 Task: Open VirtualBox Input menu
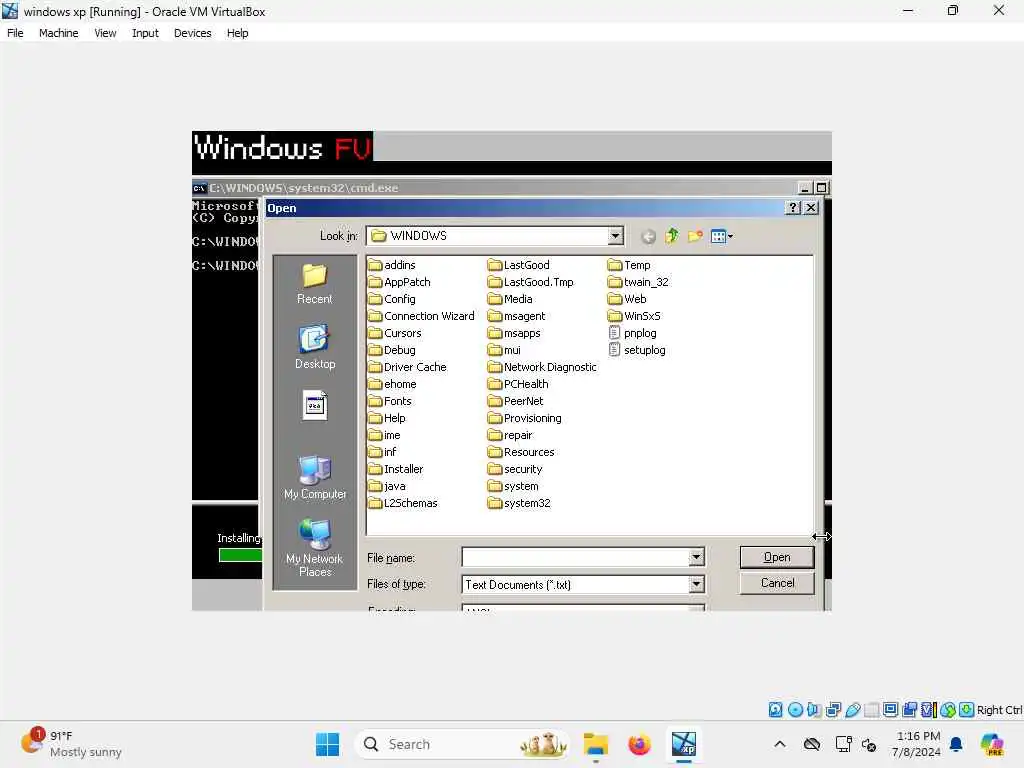[x=145, y=33]
